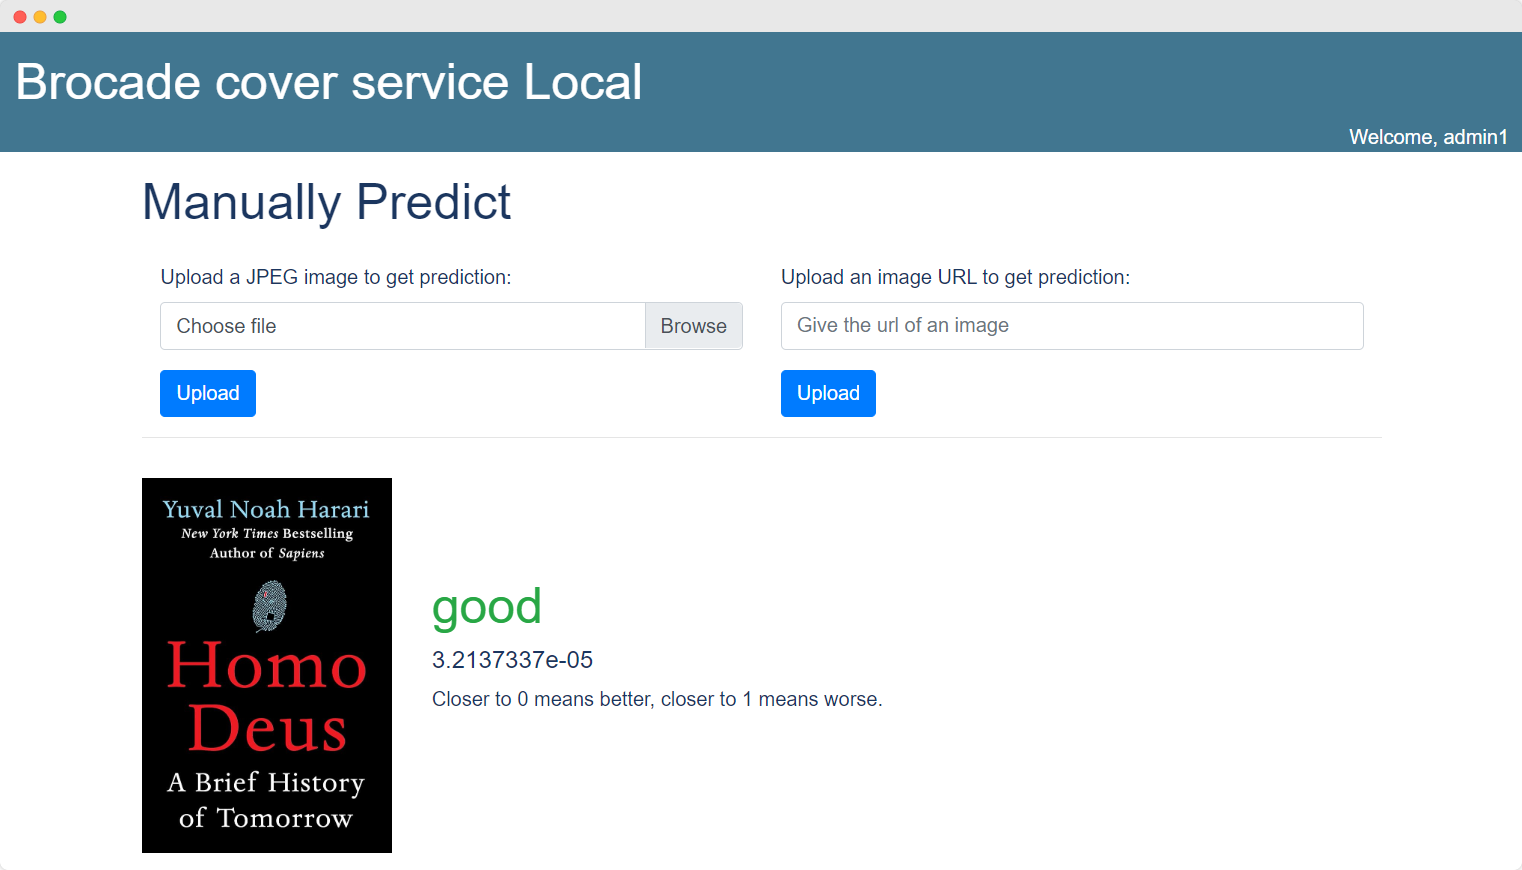Click the Yuval Noah Harari author name
The image size is (1522, 870).
click(266, 509)
